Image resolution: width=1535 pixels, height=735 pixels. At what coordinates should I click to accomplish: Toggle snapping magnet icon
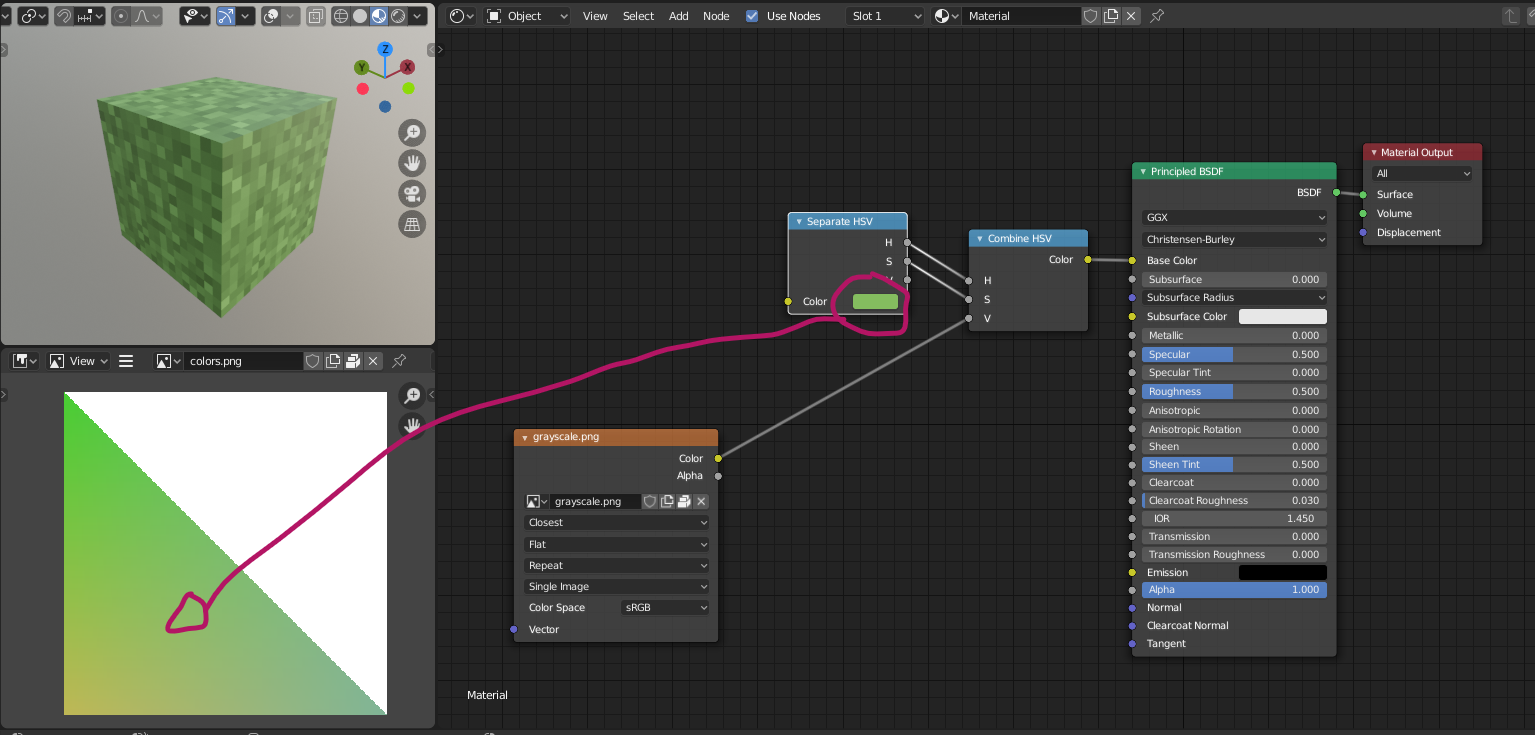pyautogui.click(x=64, y=16)
